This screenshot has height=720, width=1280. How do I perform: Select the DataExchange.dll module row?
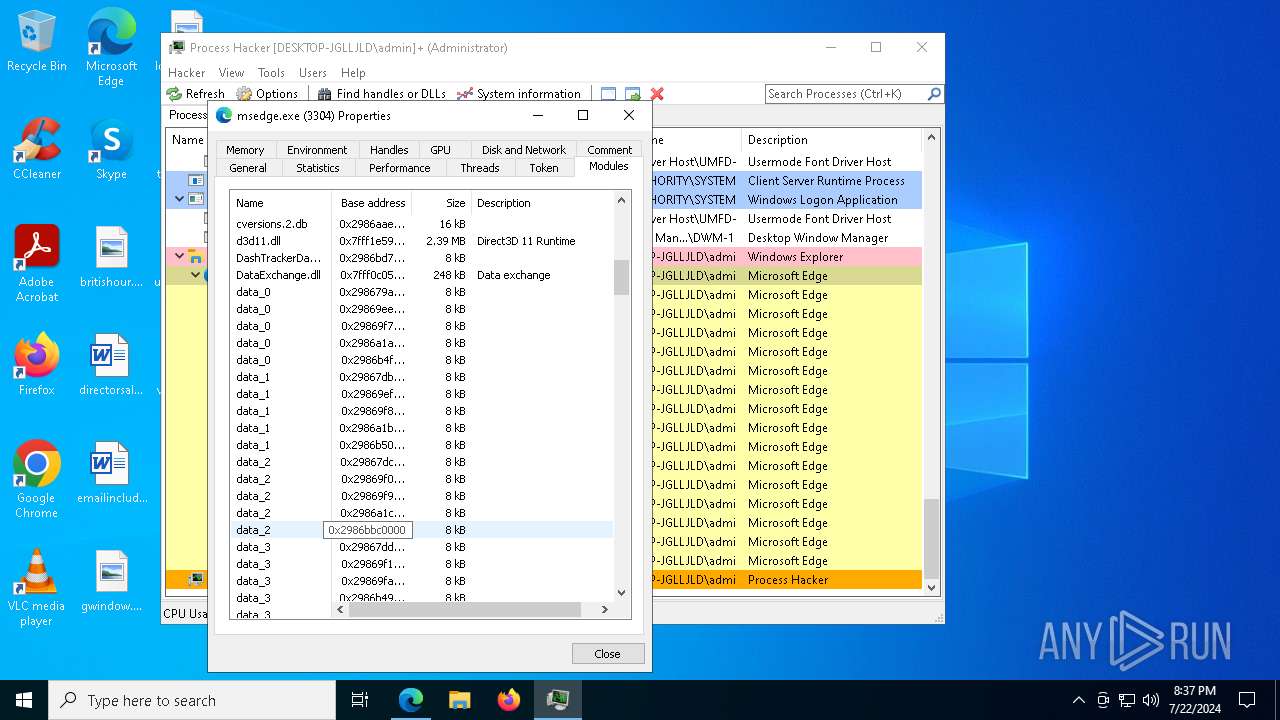coord(421,275)
